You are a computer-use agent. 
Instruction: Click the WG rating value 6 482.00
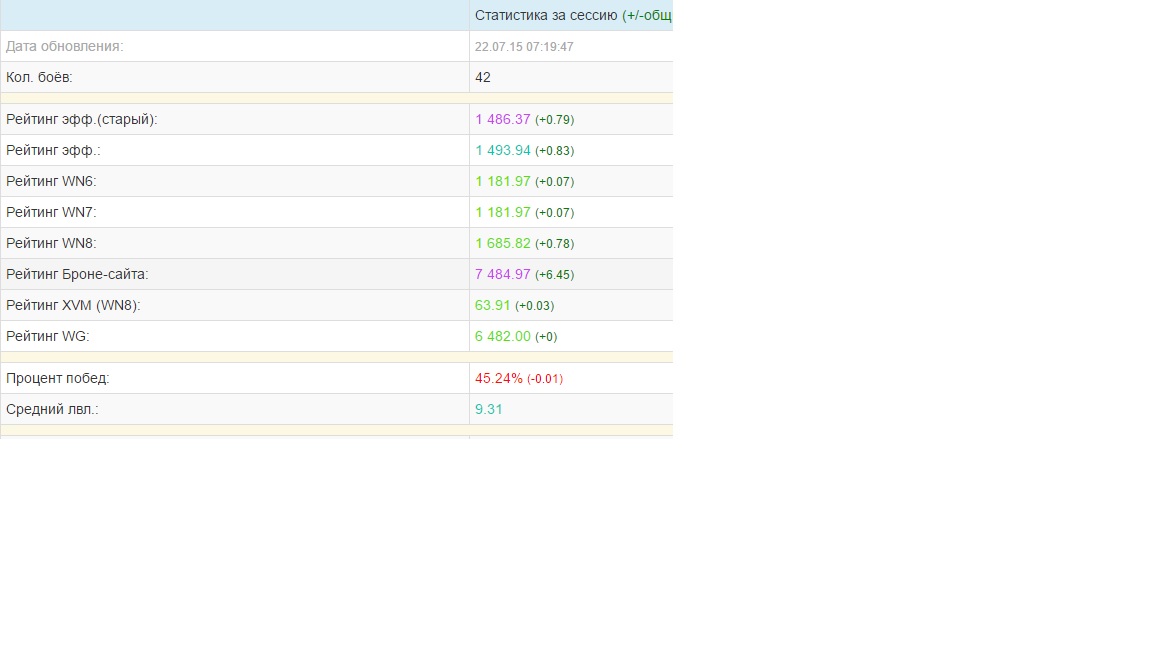503,336
